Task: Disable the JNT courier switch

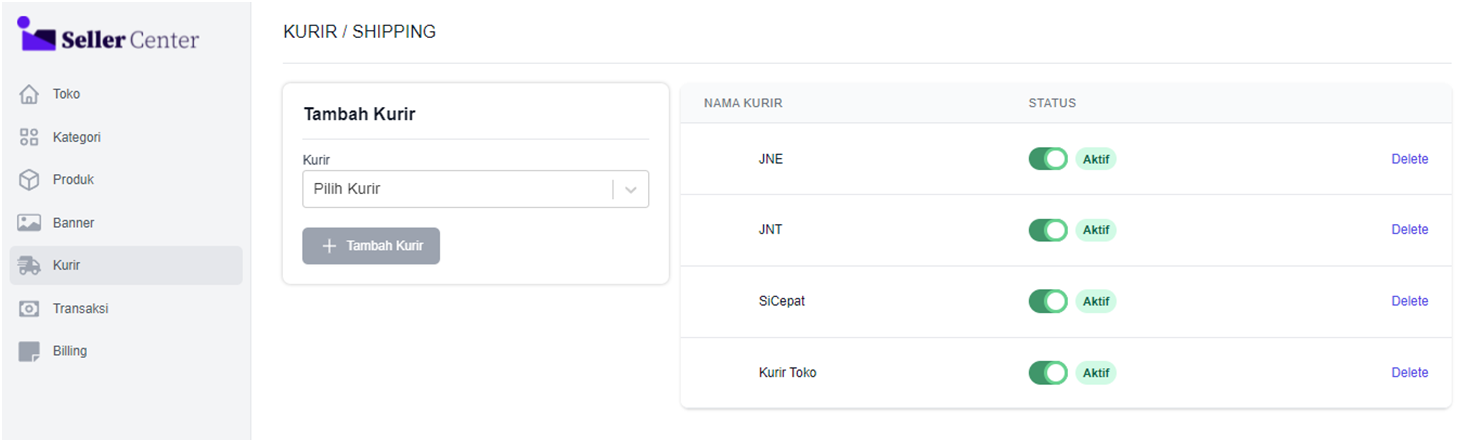Action: (x=1048, y=230)
